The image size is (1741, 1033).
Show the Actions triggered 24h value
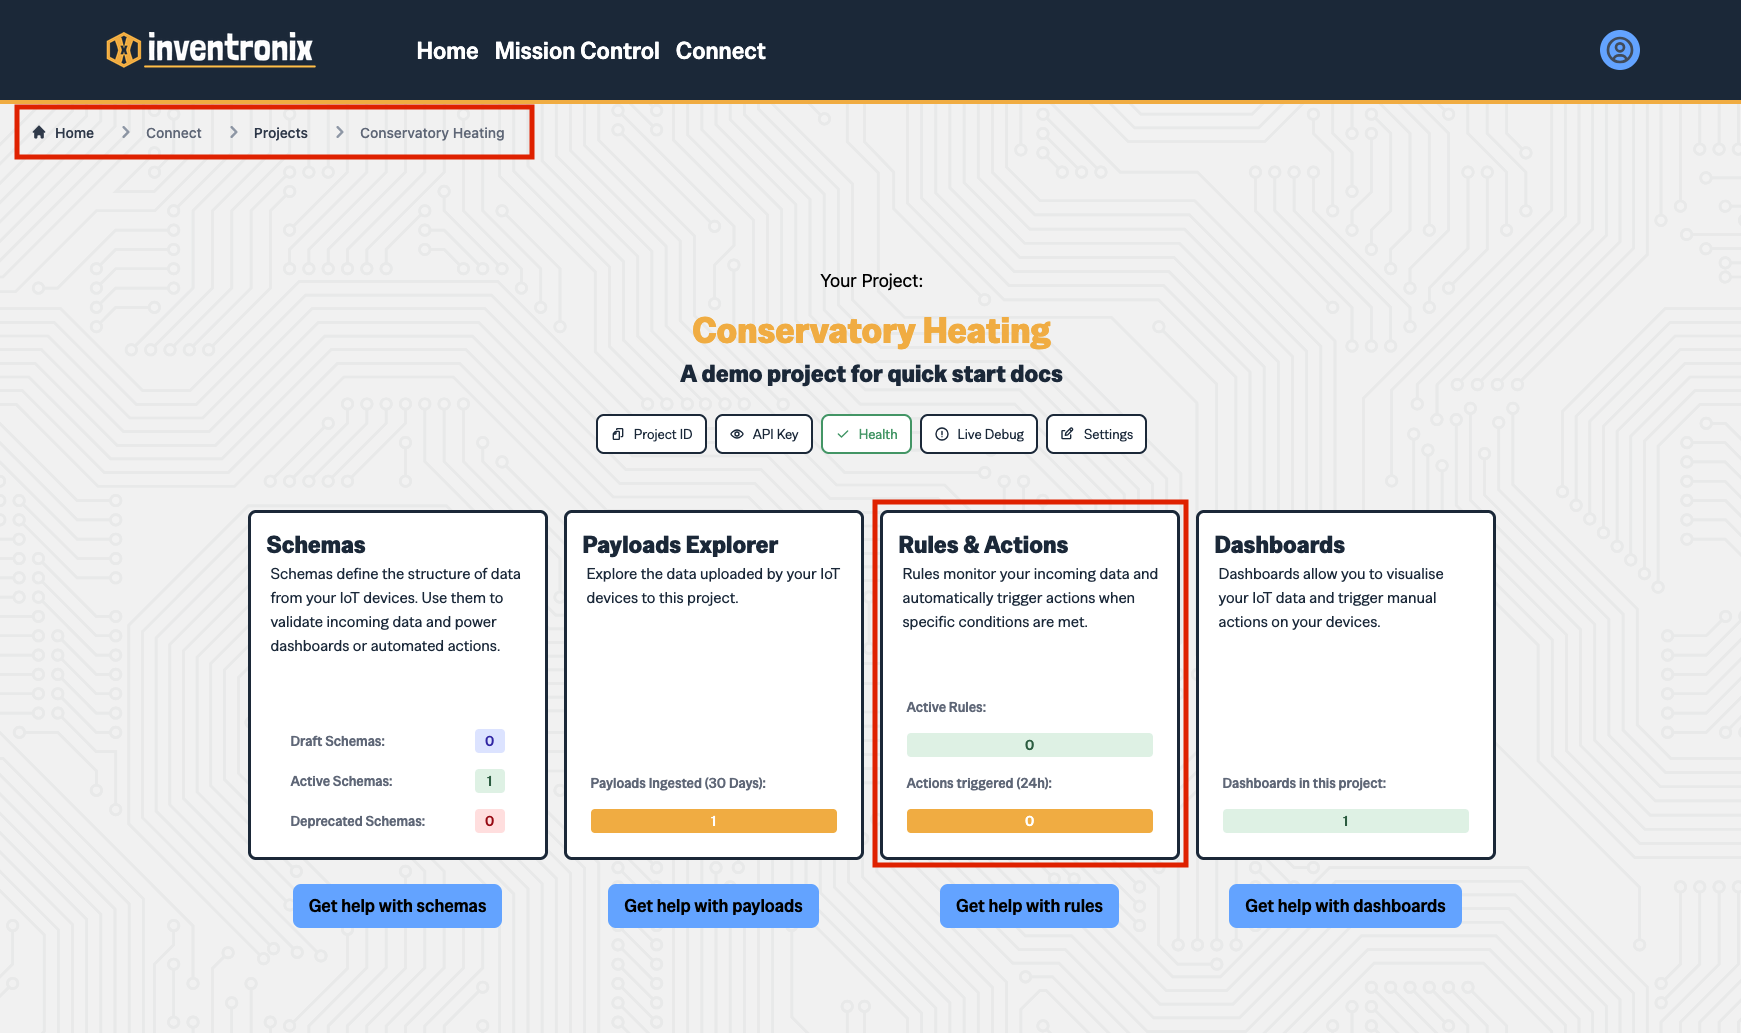1029,820
